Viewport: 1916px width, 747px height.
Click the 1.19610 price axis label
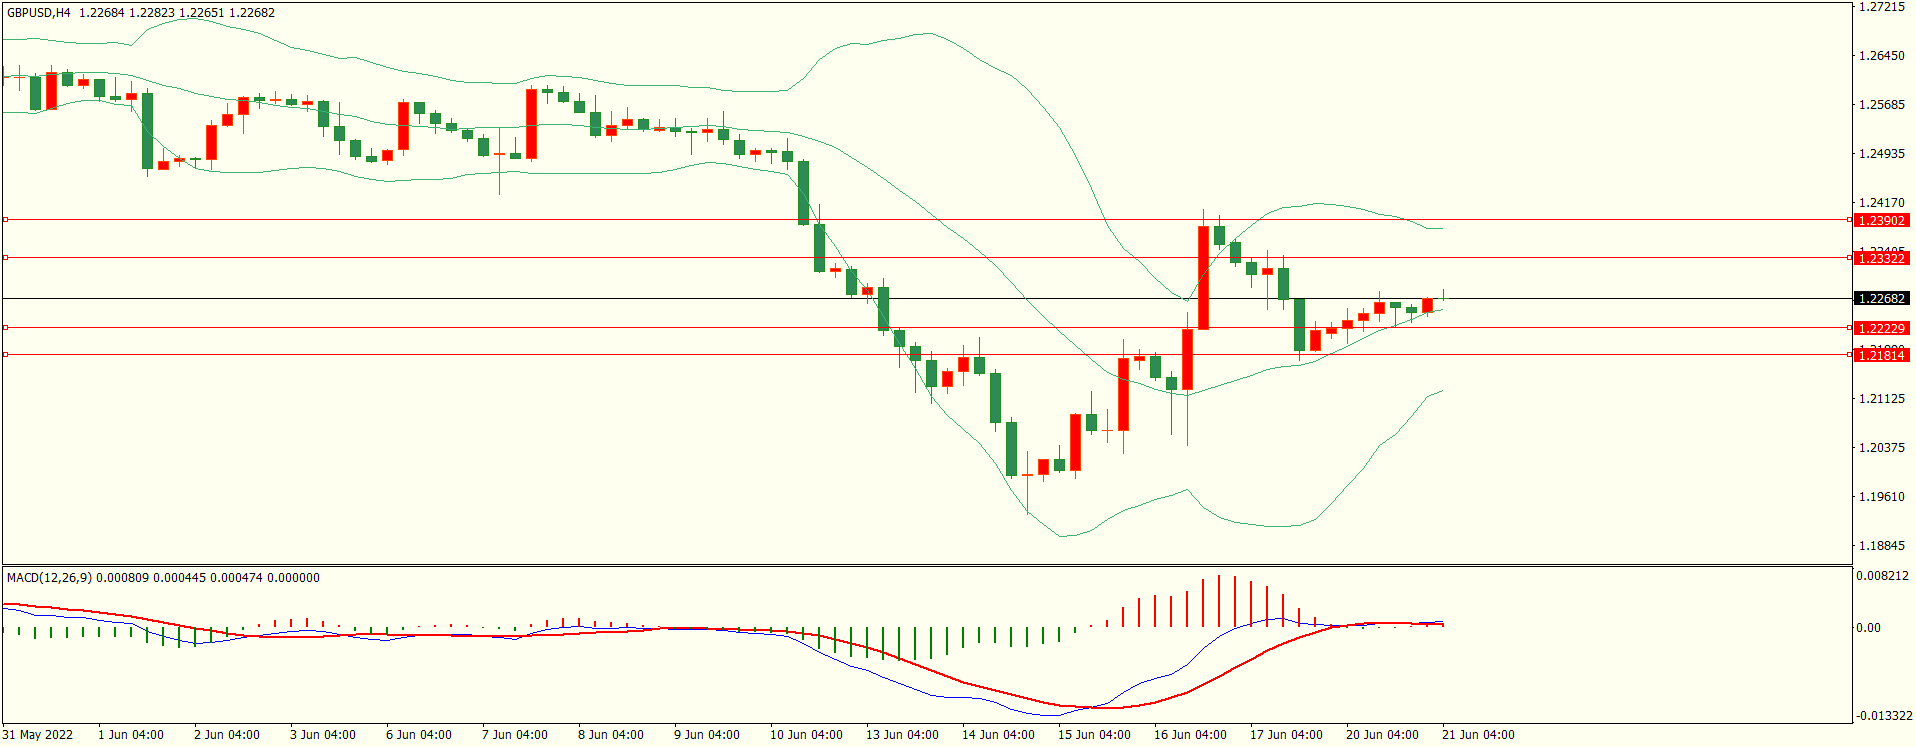(x=1881, y=497)
